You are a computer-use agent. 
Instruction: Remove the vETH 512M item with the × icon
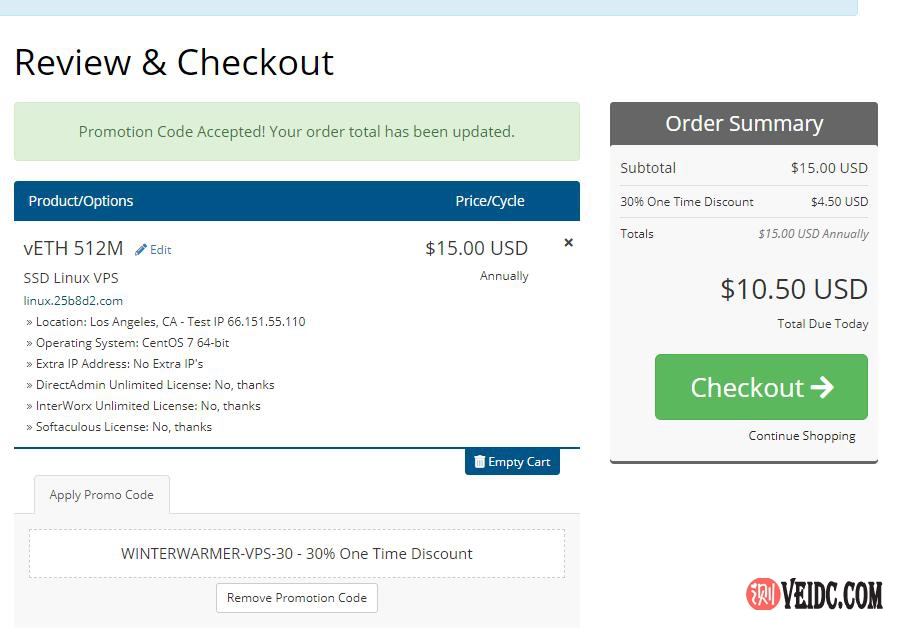(x=569, y=243)
